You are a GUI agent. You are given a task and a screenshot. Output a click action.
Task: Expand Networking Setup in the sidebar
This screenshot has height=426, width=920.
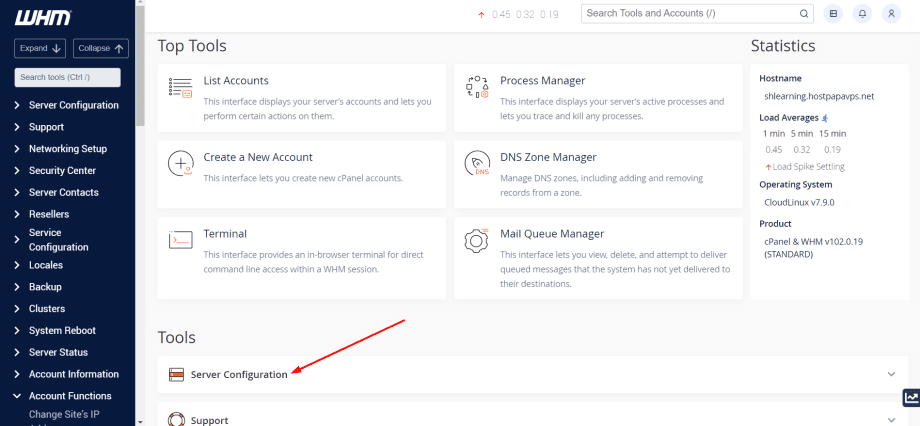(67, 149)
